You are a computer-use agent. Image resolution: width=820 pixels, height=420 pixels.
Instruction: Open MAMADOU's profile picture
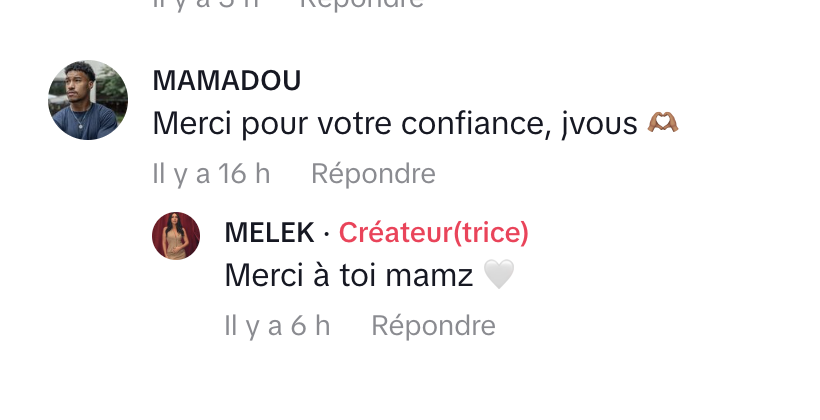point(88,100)
